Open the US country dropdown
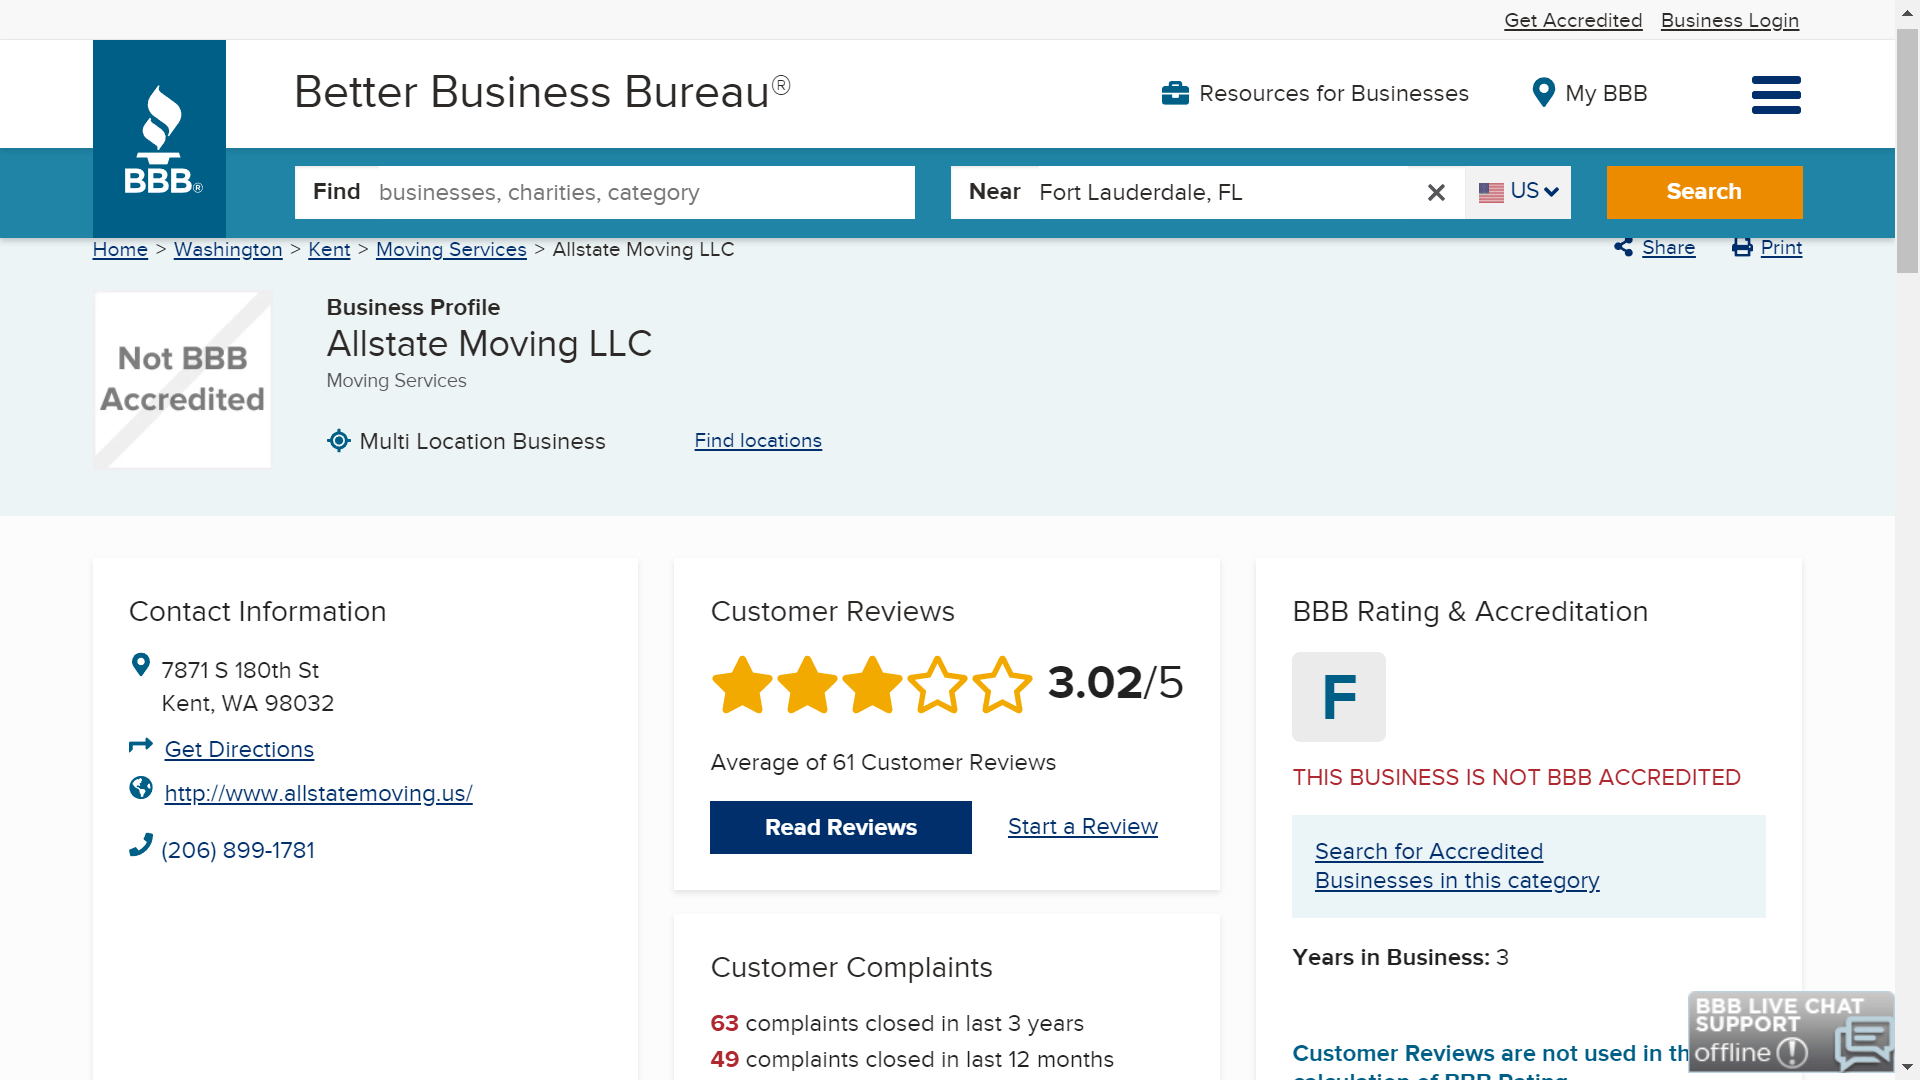This screenshot has height=1080, width=1920. tap(1518, 192)
